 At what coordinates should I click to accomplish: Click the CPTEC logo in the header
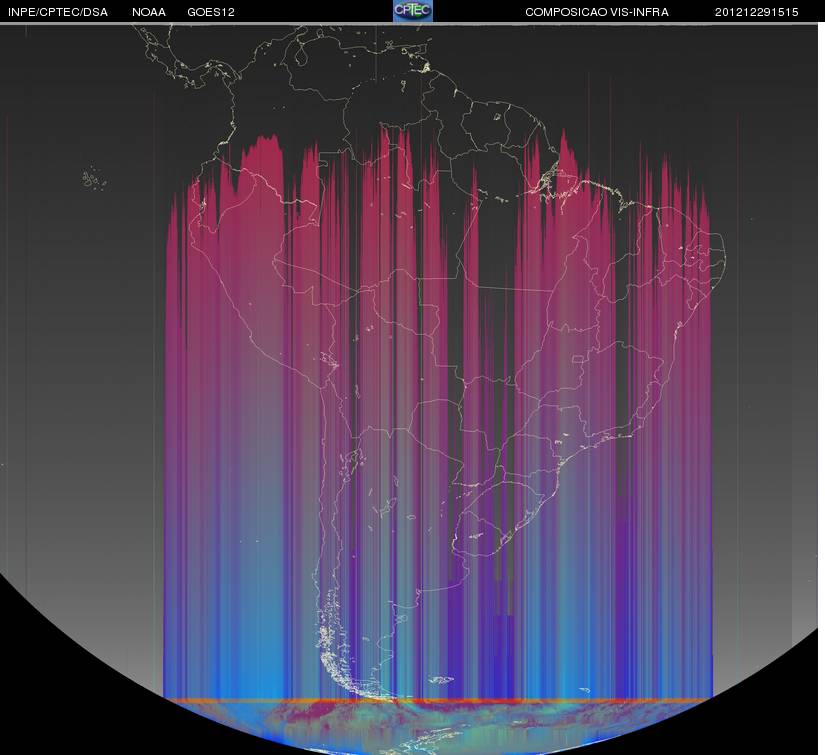point(413,11)
